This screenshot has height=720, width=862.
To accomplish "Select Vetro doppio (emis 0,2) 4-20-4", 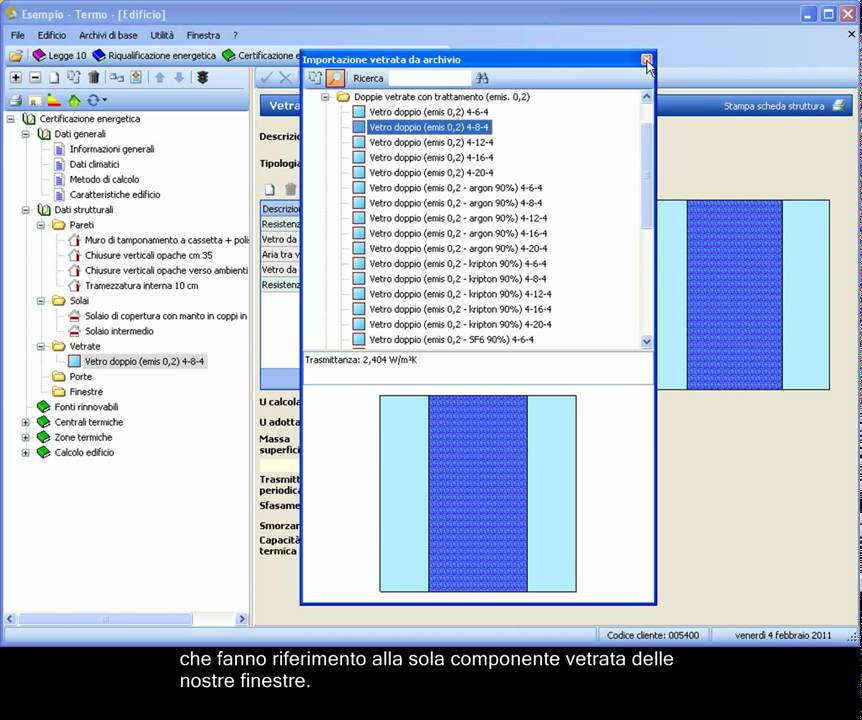I will tap(431, 173).
